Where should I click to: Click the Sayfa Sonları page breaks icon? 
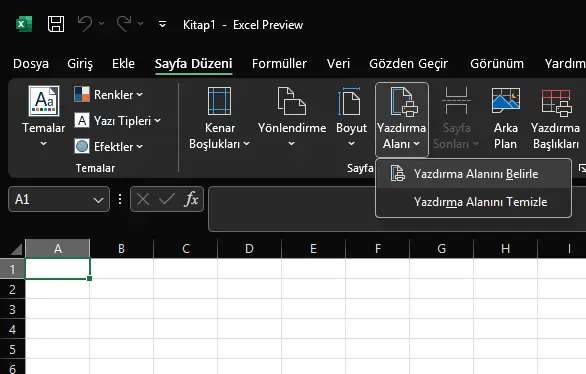456,101
